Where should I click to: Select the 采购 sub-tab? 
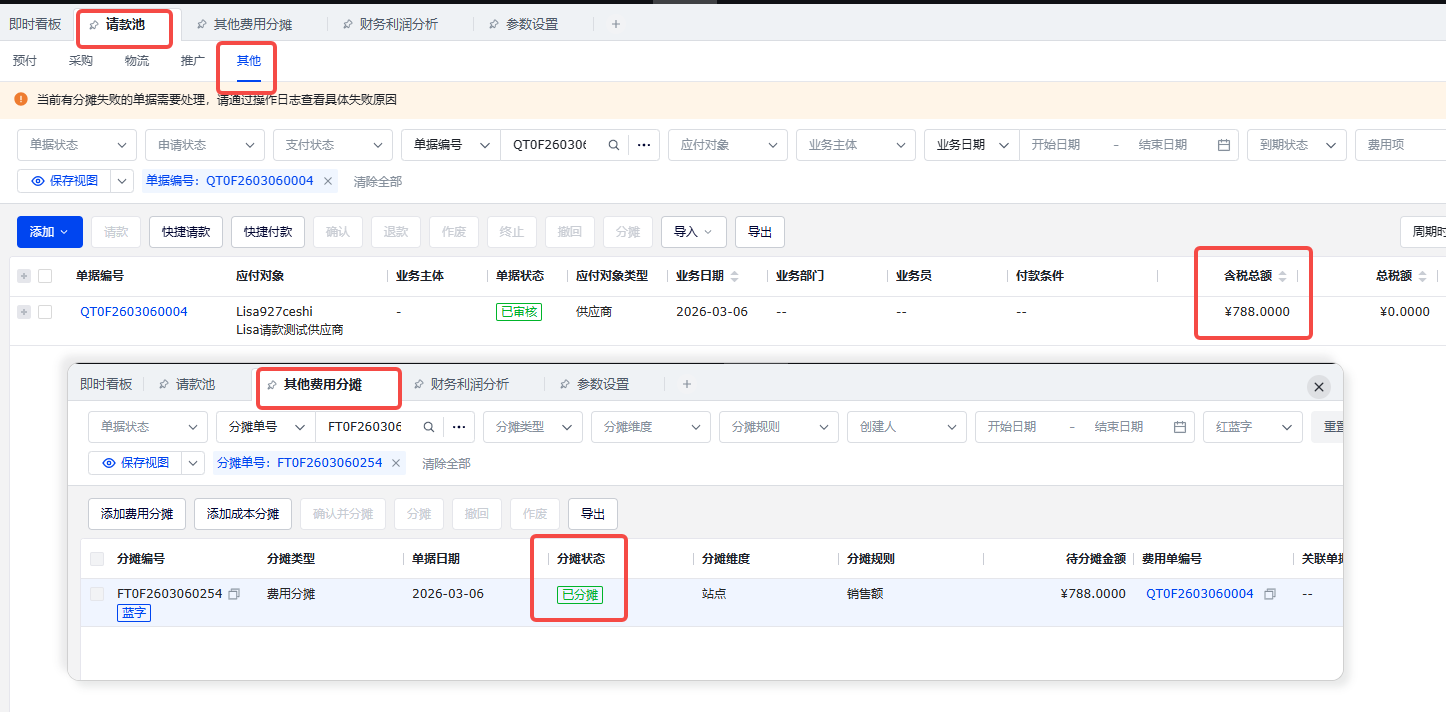pos(81,61)
